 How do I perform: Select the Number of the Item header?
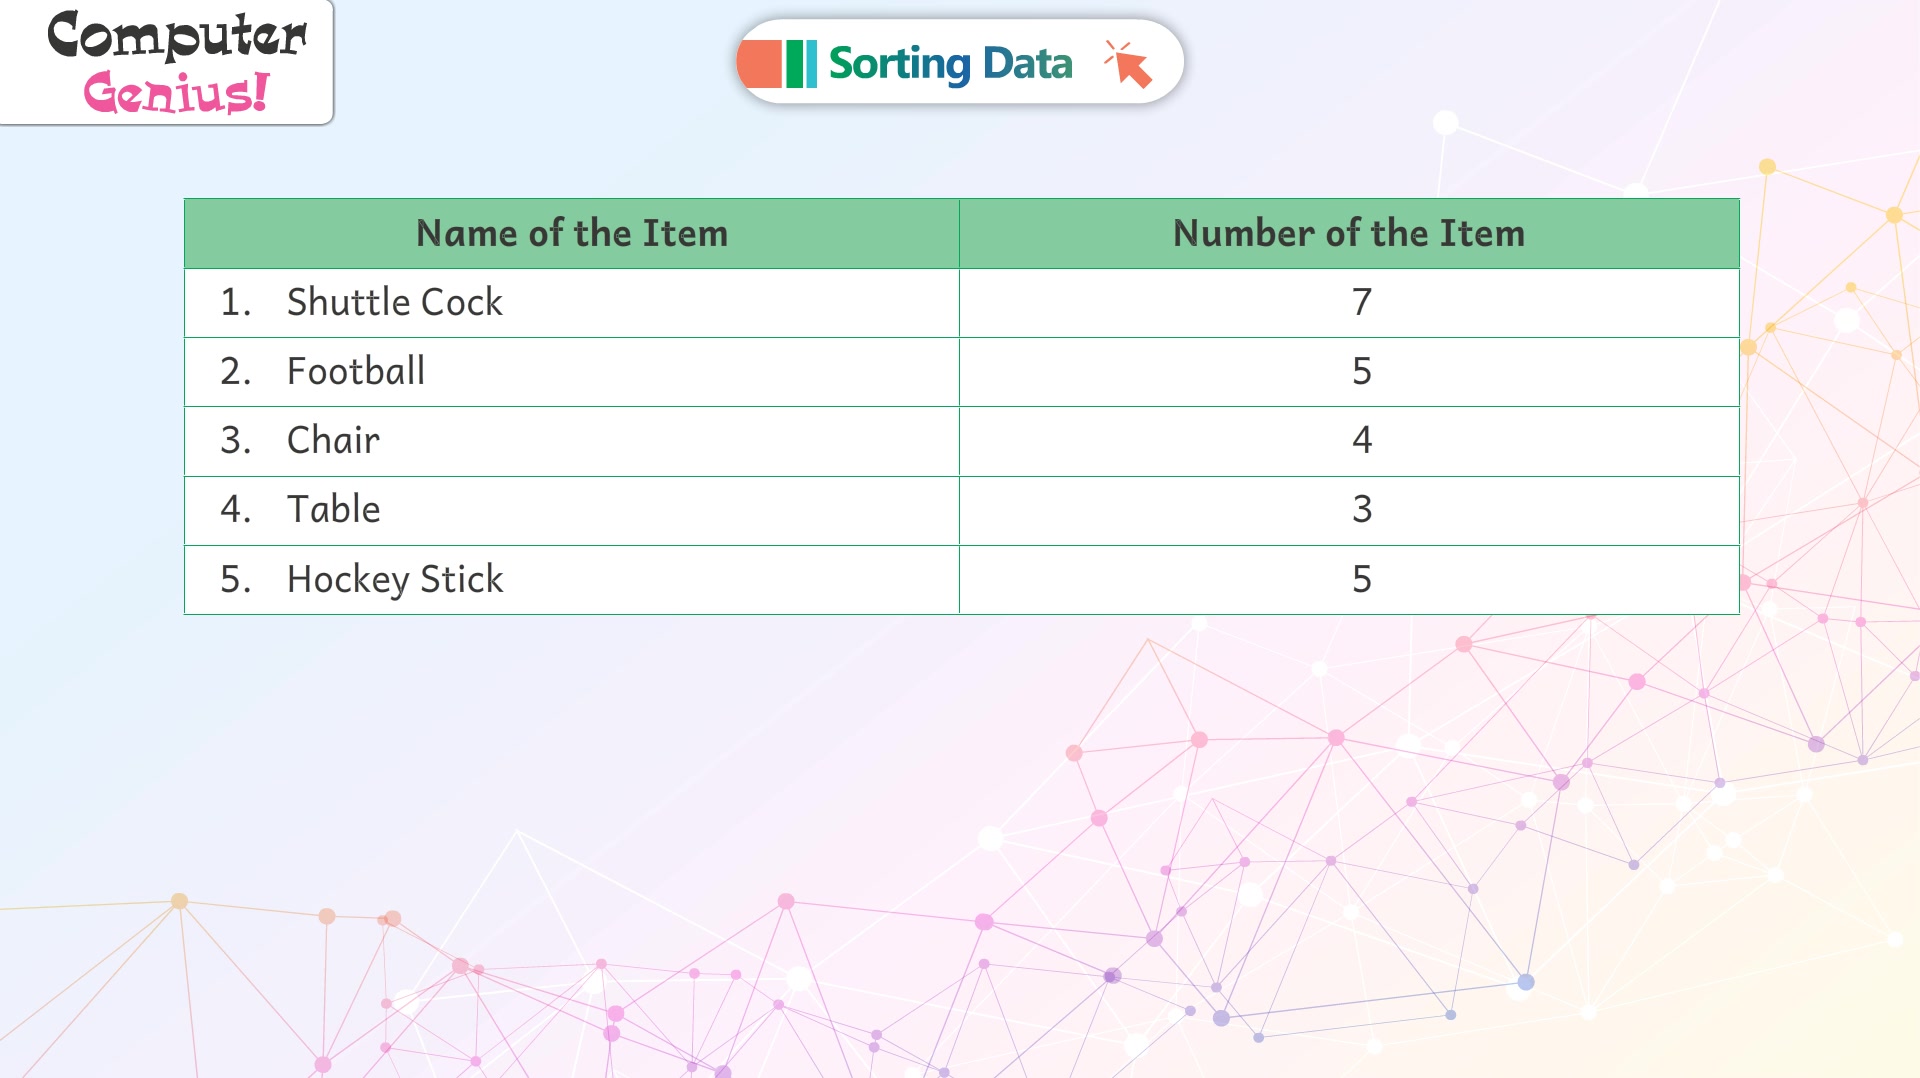[x=1349, y=234]
